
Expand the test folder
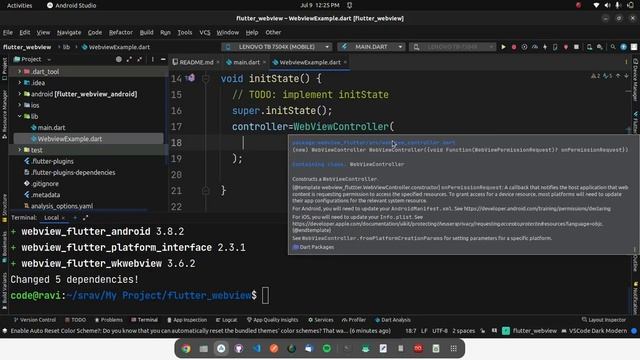coord(19,150)
